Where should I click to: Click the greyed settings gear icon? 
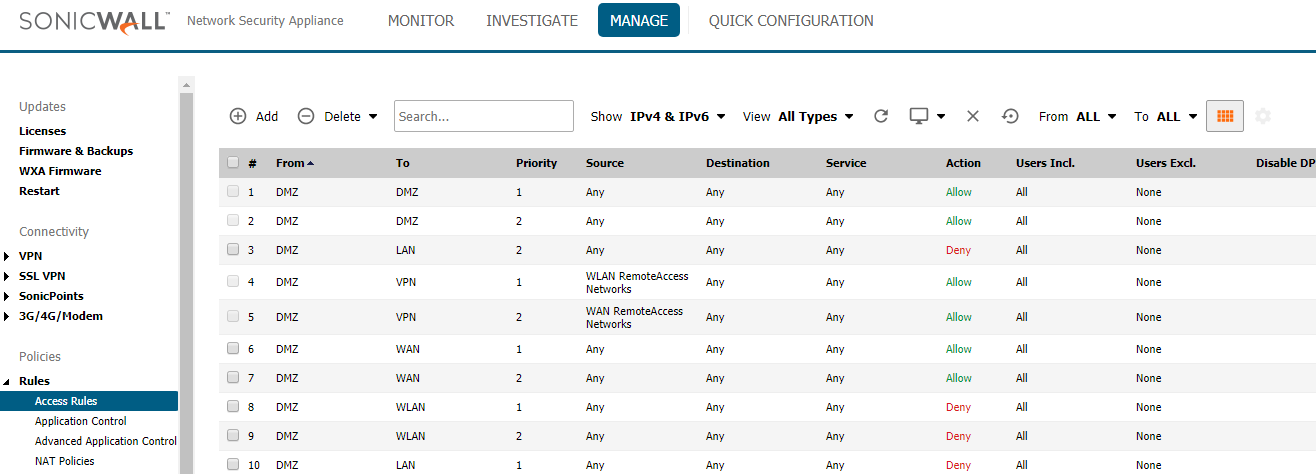(x=1263, y=116)
